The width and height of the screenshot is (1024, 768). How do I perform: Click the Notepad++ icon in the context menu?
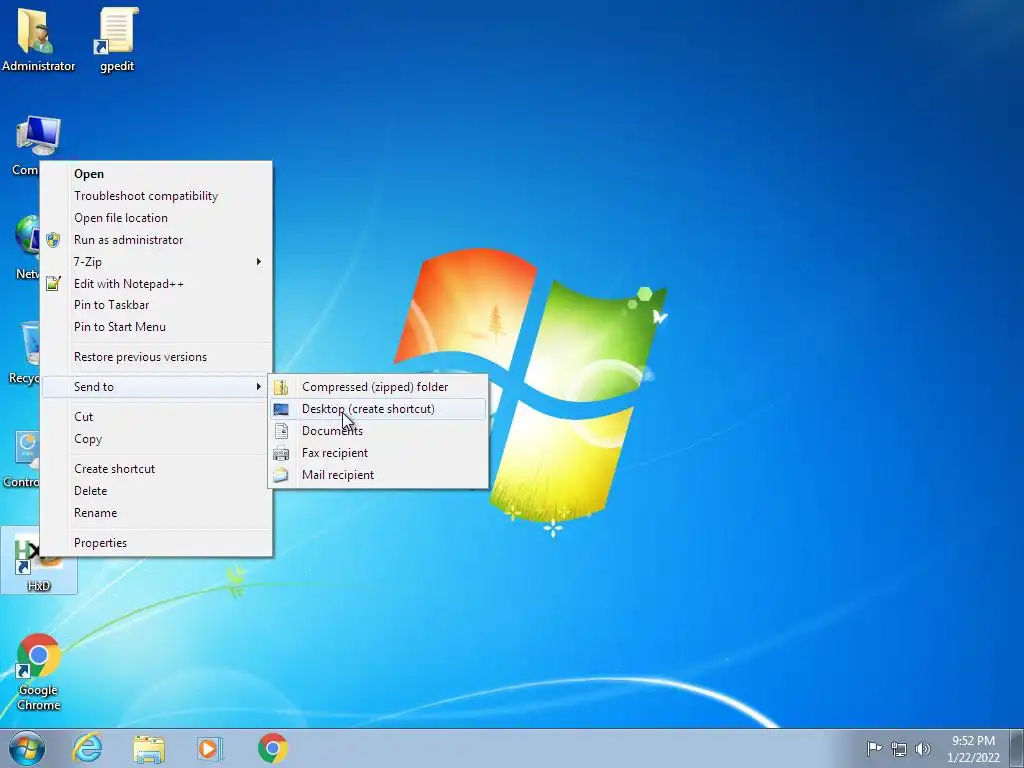tap(53, 283)
